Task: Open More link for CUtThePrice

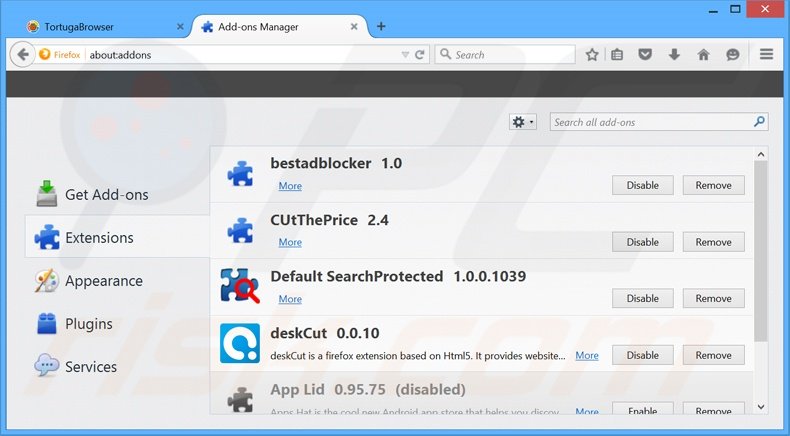Action: pos(290,242)
